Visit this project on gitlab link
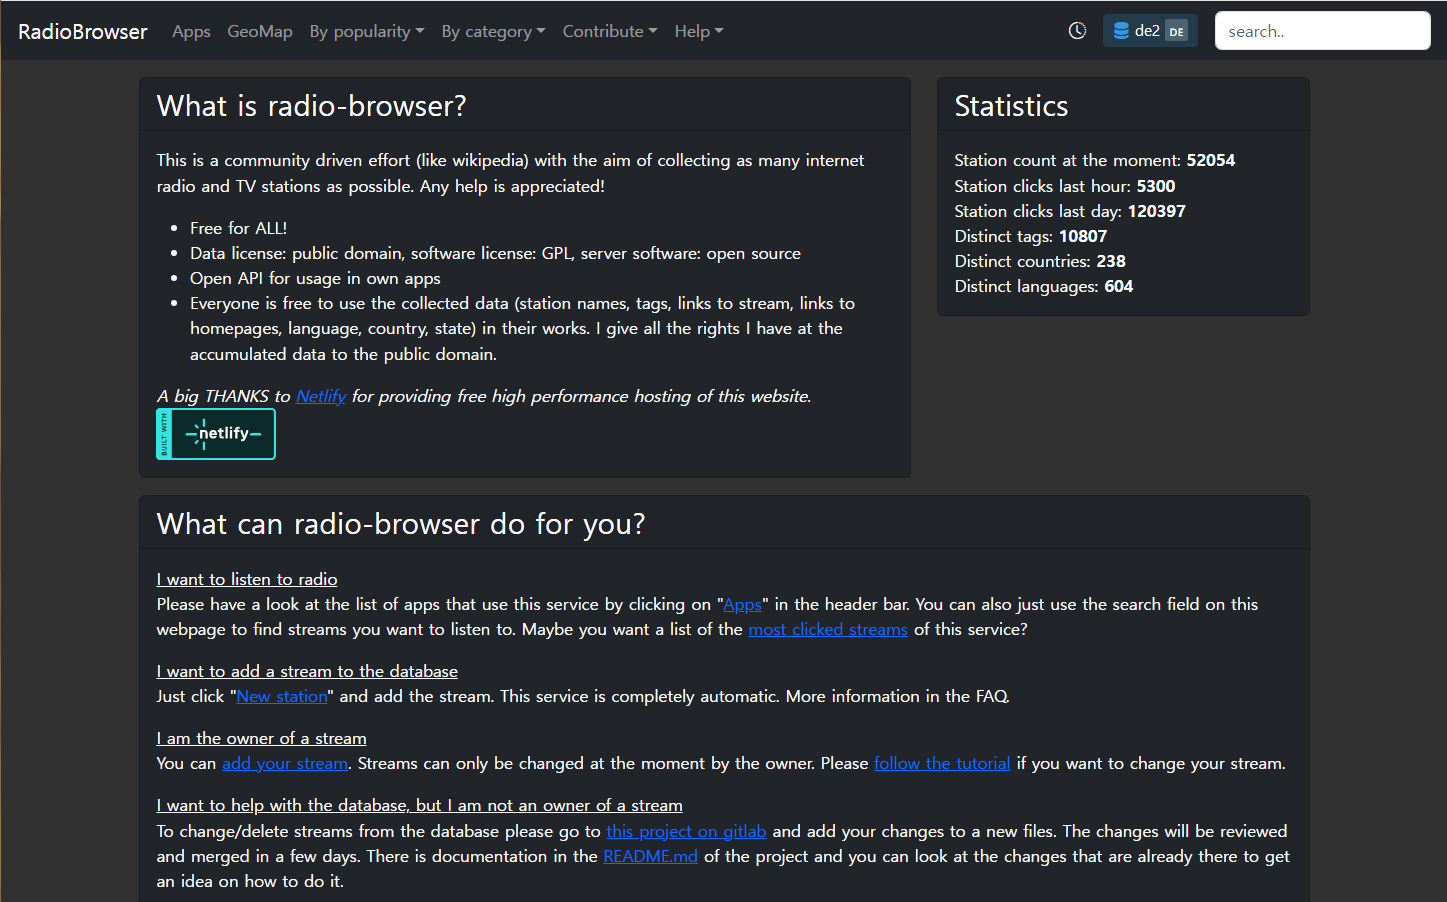 (x=685, y=832)
